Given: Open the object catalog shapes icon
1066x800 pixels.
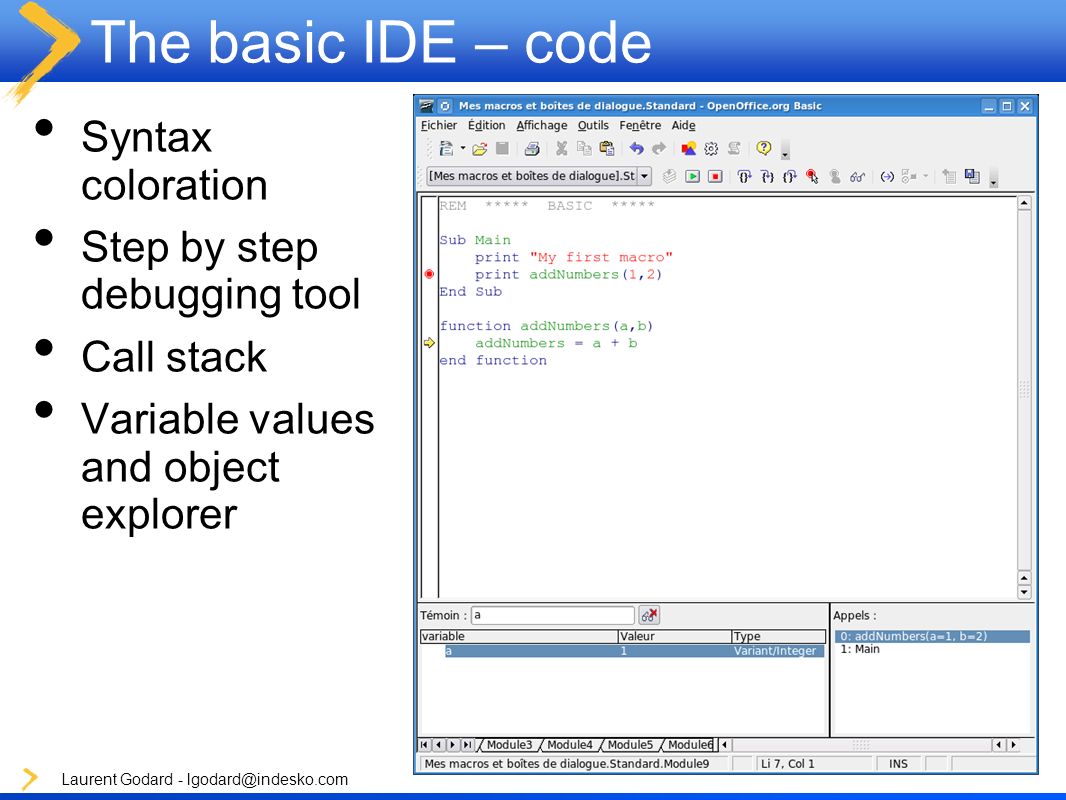Looking at the screenshot, I should coord(689,148).
